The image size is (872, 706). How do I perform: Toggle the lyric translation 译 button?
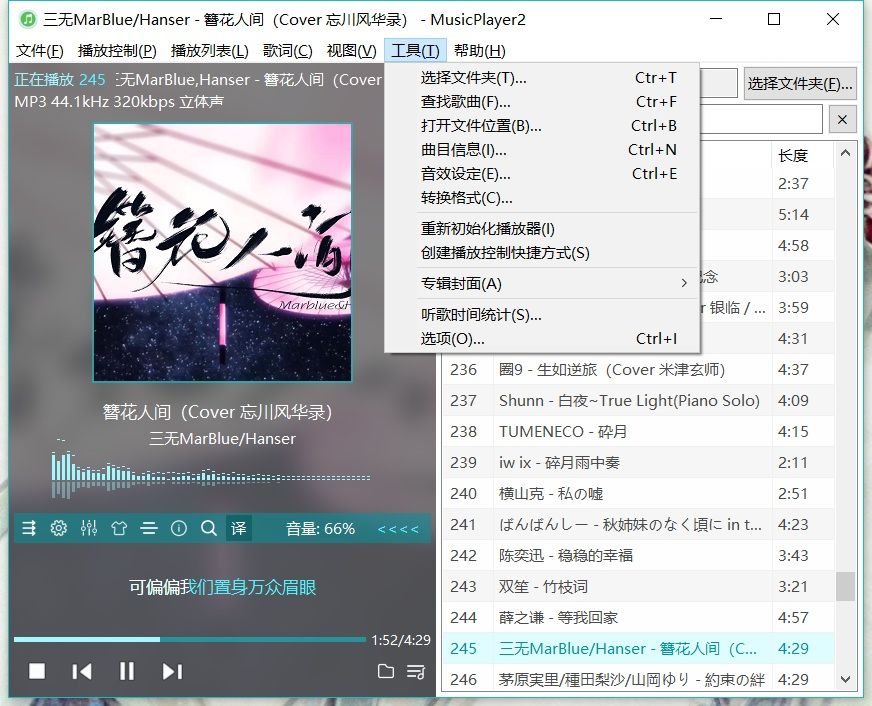[239, 528]
